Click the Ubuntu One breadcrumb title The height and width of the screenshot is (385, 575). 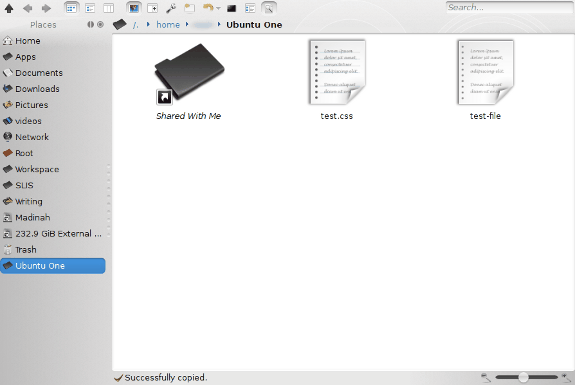[254, 25]
